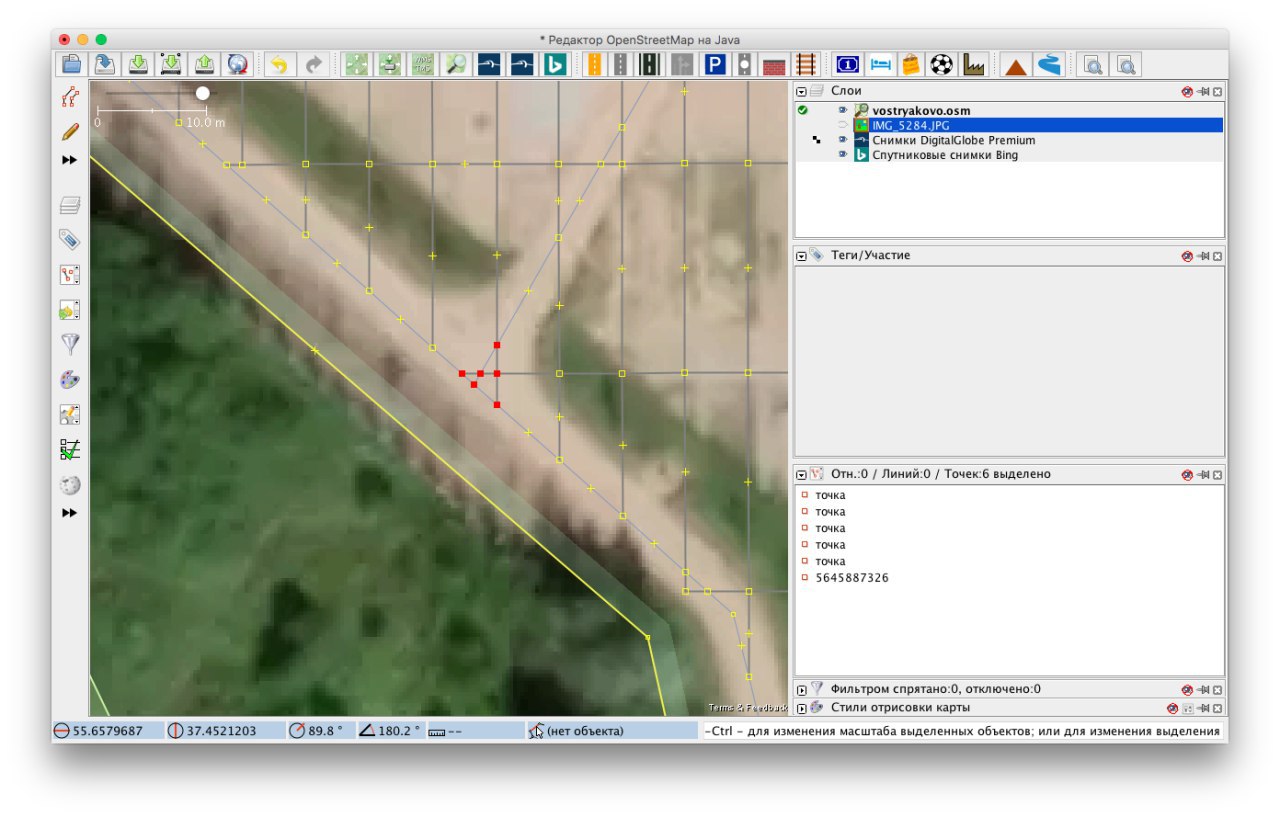Viewport: 1280px width, 817px height.
Task: Click the green active-layer check mark
Action: tap(803, 110)
